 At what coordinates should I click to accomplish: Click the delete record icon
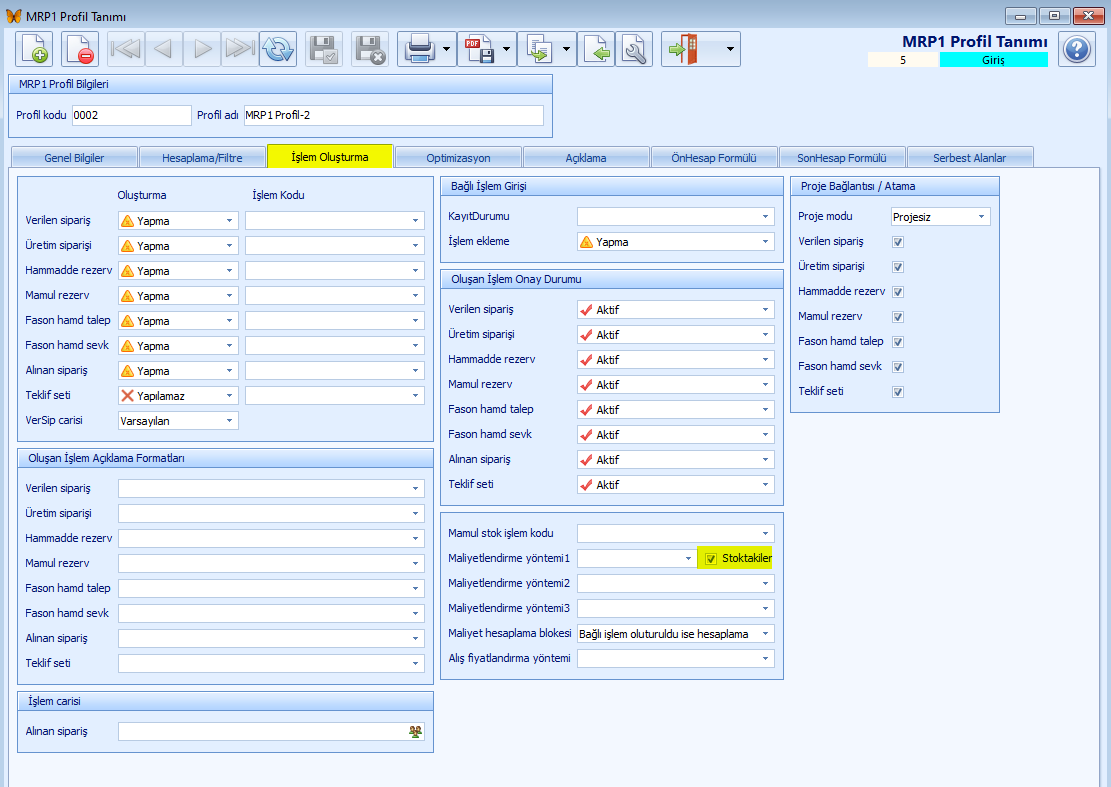coord(80,49)
